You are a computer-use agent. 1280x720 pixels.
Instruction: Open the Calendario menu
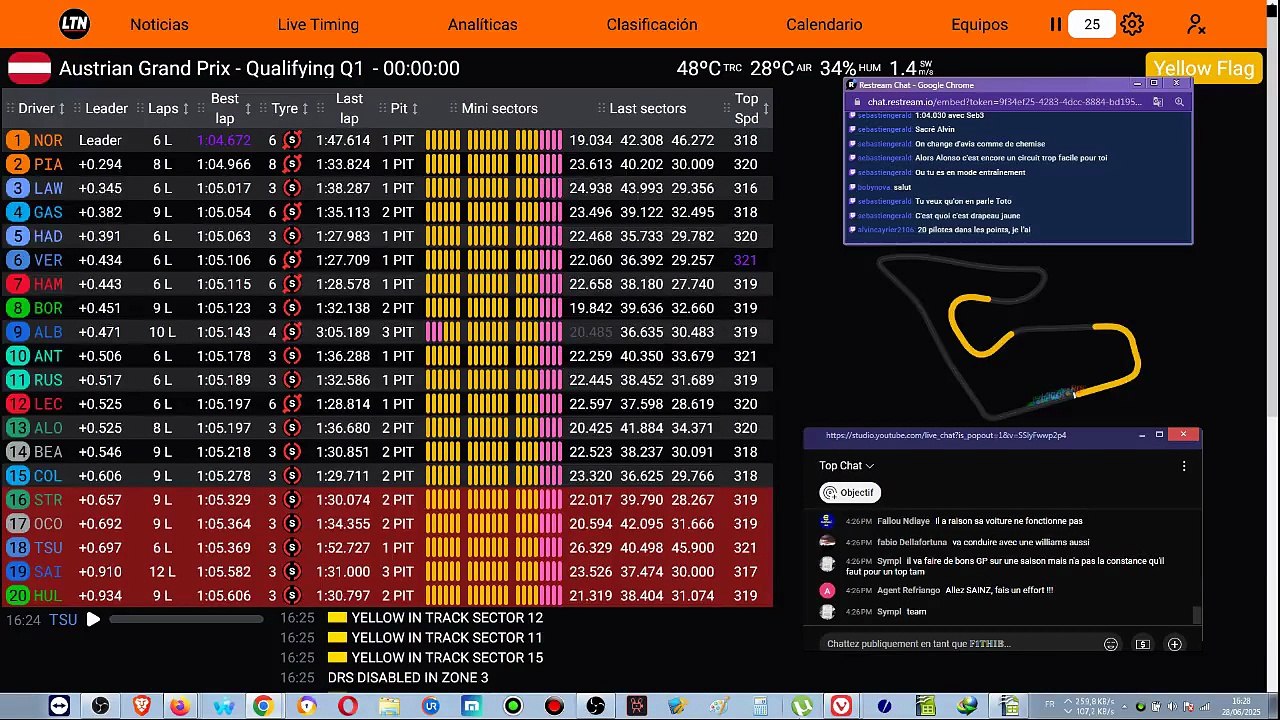tap(824, 24)
